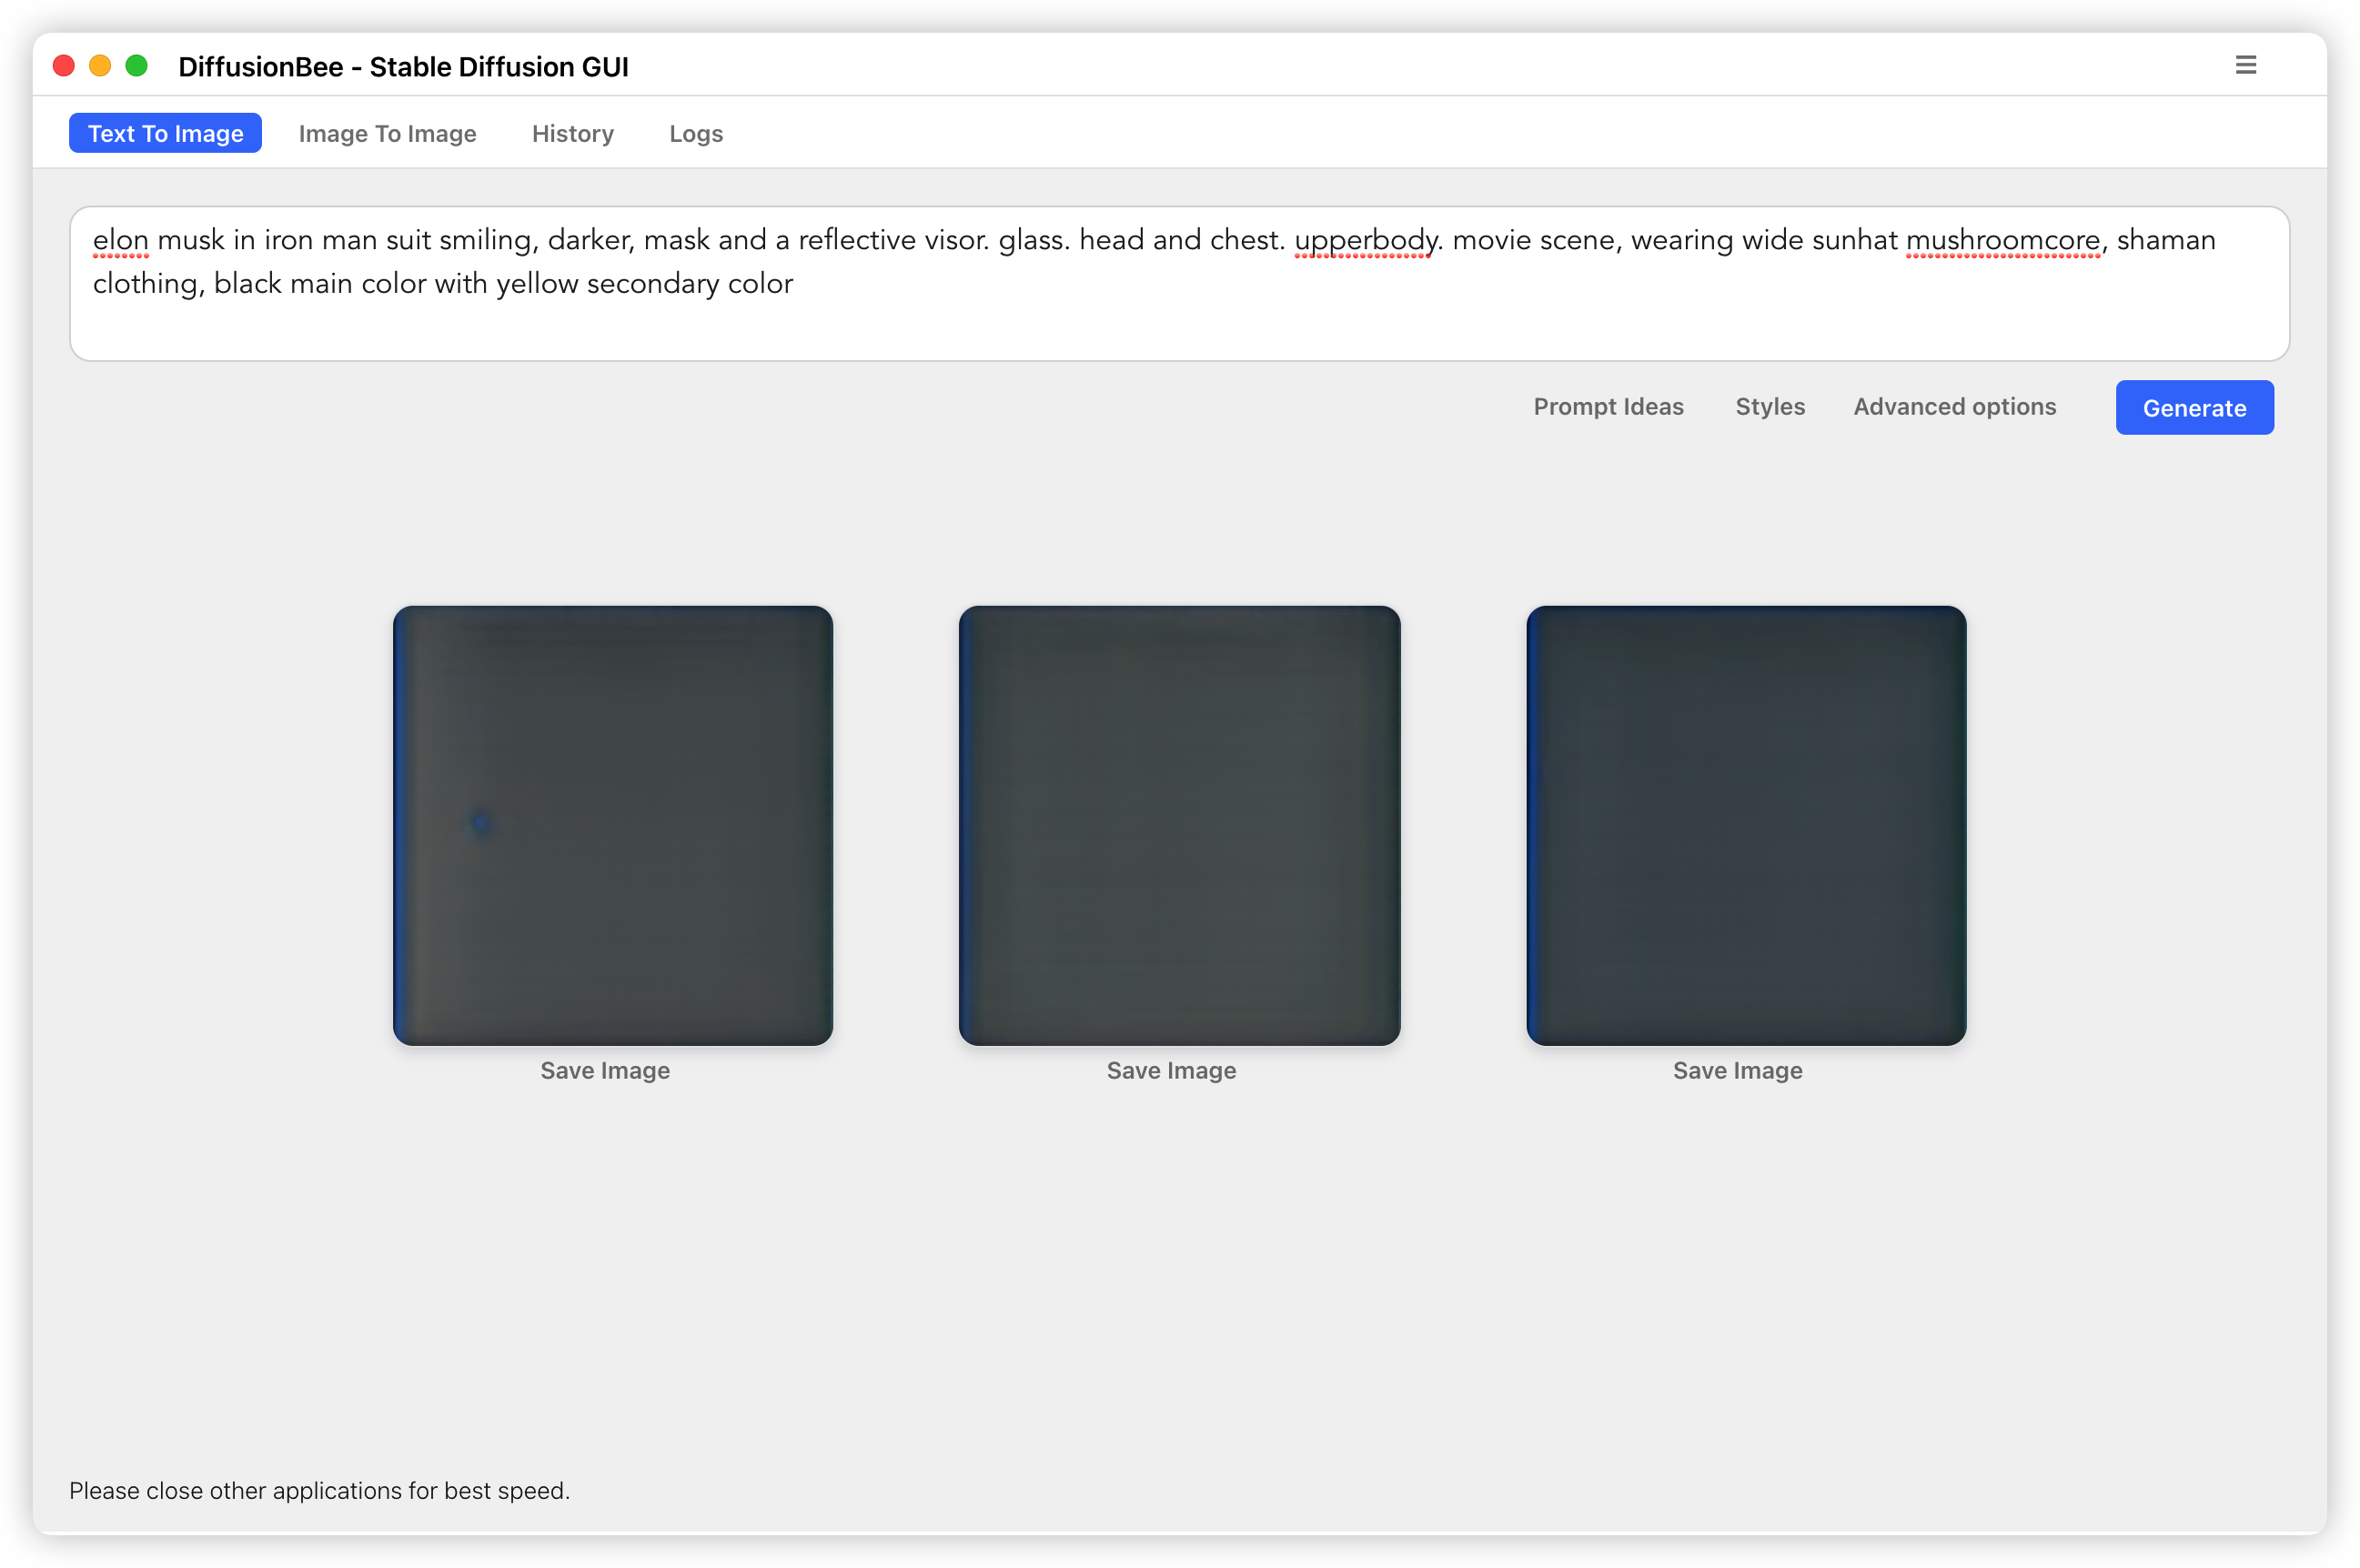Image resolution: width=2360 pixels, height=1568 pixels.
Task: Save the first generated image
Action: (x=605, y=1070)
